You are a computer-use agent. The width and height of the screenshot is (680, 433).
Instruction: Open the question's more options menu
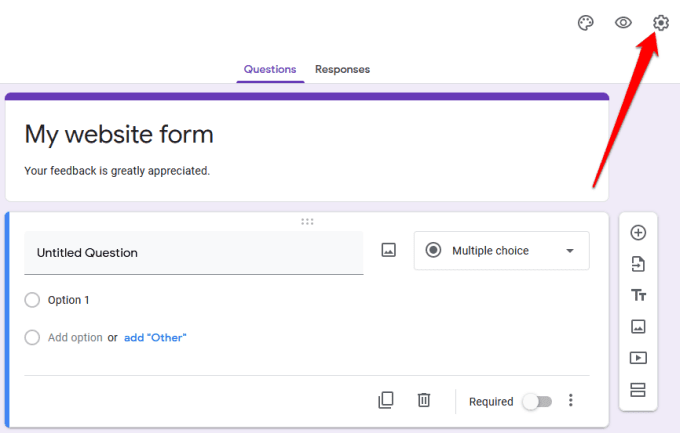(571, 400)
